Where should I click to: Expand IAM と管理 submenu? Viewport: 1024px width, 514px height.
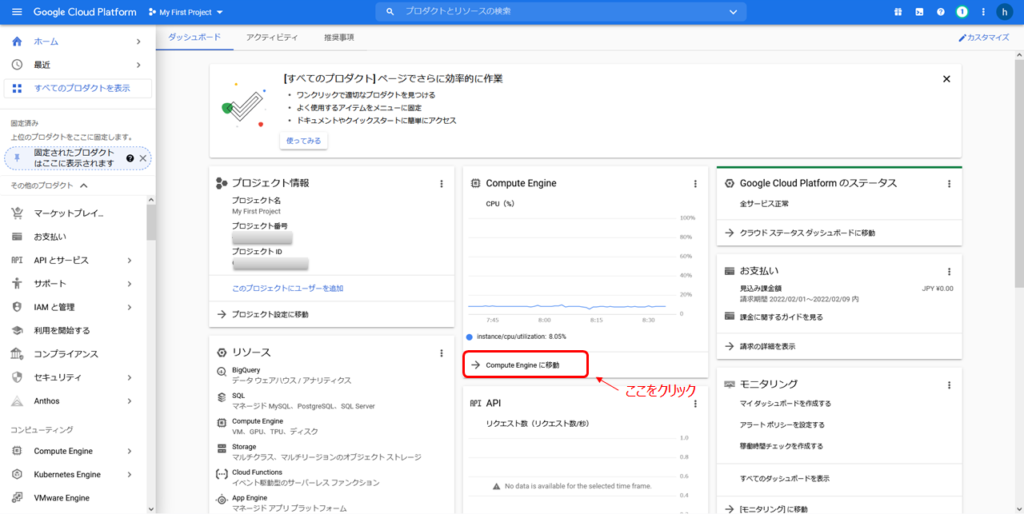coord(129,307)
